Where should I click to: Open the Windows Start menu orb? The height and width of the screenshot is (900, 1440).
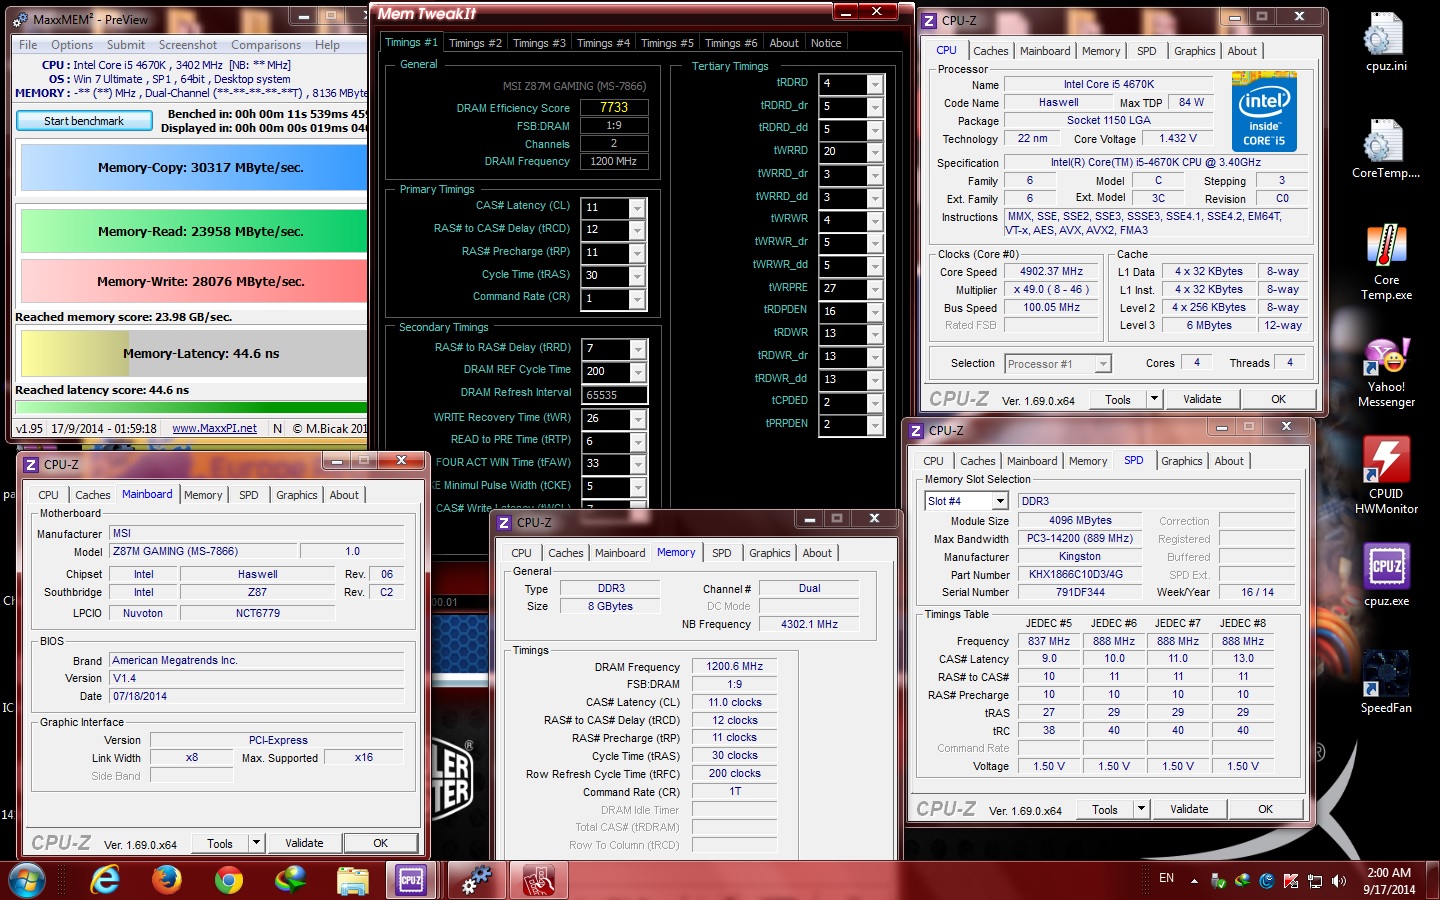coord(26,880)
